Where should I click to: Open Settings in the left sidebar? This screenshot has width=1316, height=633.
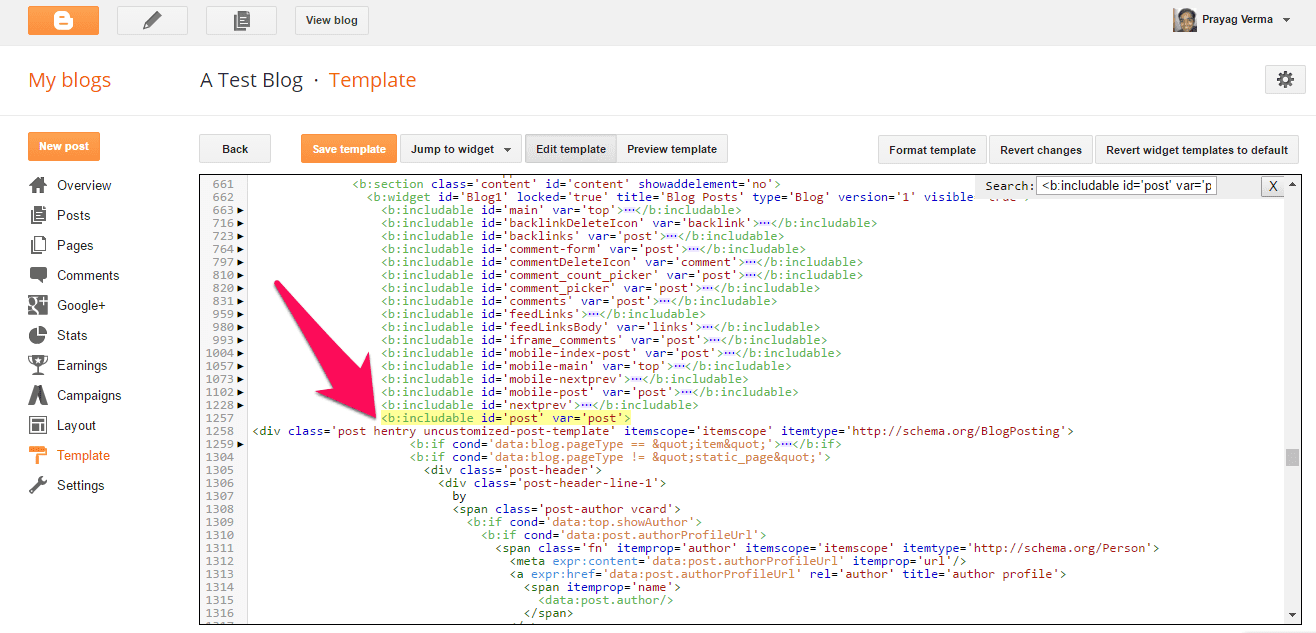coord(80,485)
